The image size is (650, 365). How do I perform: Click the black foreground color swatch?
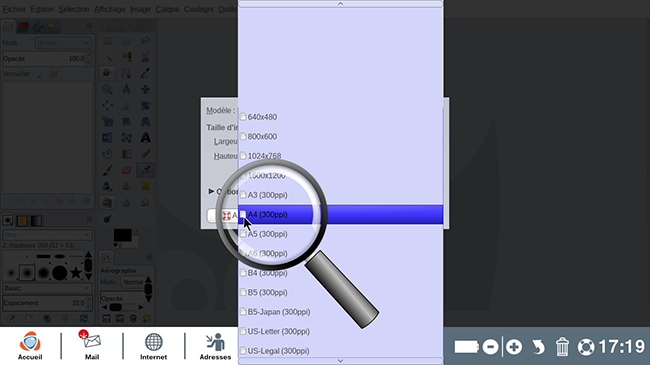point(123,235)
